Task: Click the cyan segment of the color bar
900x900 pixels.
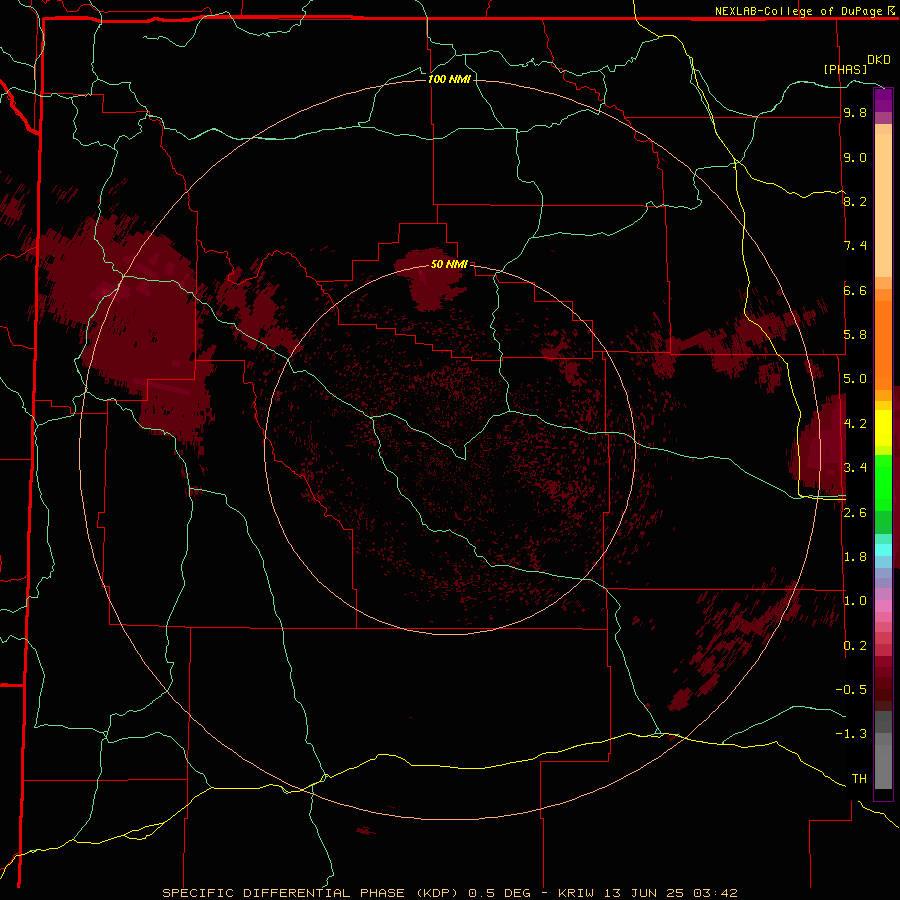Action: pyautogui.click(x=883, y=550)
